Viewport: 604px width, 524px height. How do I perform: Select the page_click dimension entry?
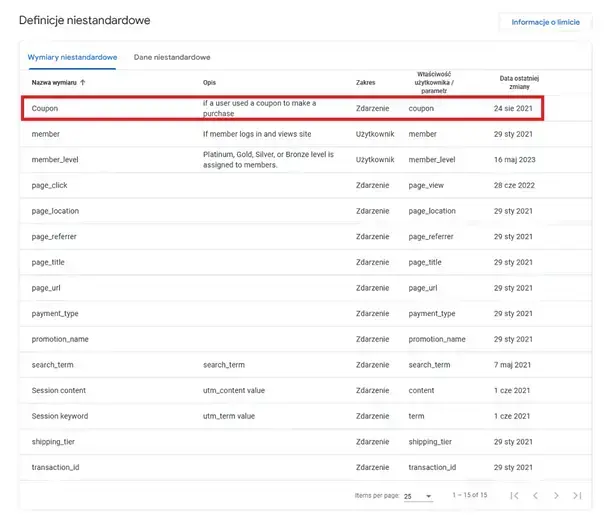[x=49, y=185]
